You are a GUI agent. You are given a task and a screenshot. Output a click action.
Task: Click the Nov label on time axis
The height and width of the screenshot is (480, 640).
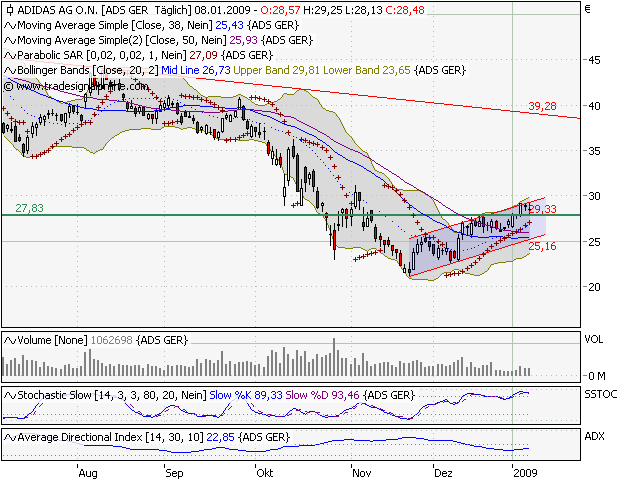tap(362, 473)
